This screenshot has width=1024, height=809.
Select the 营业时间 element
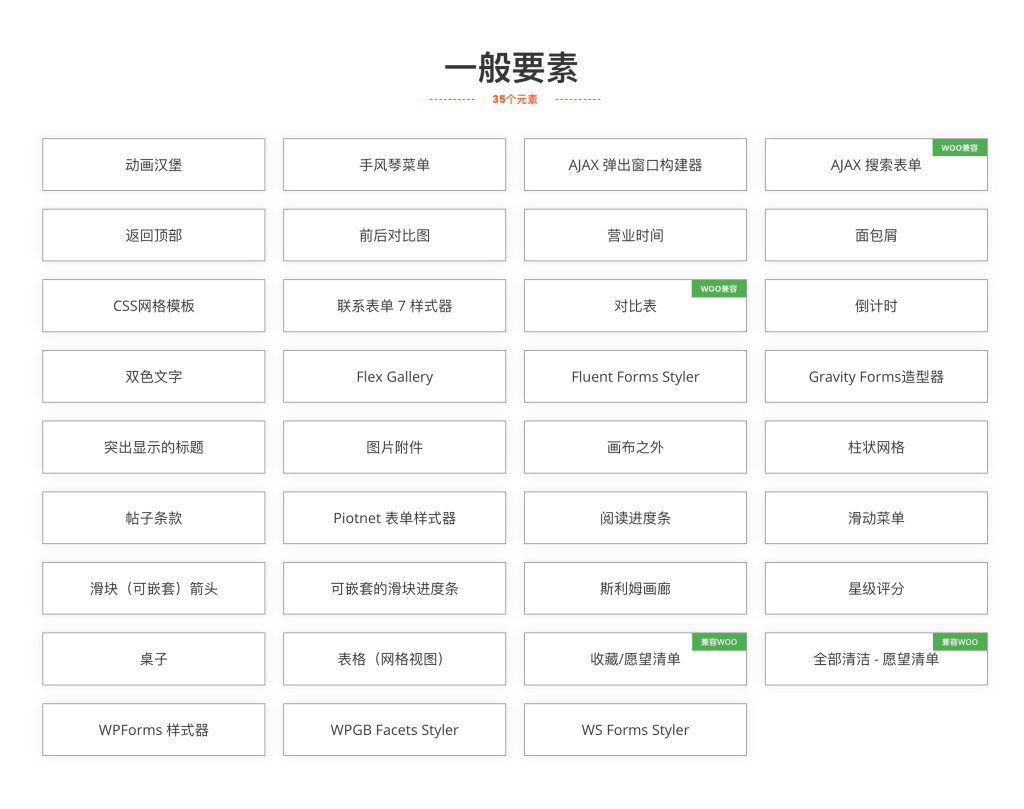(635, 236)
